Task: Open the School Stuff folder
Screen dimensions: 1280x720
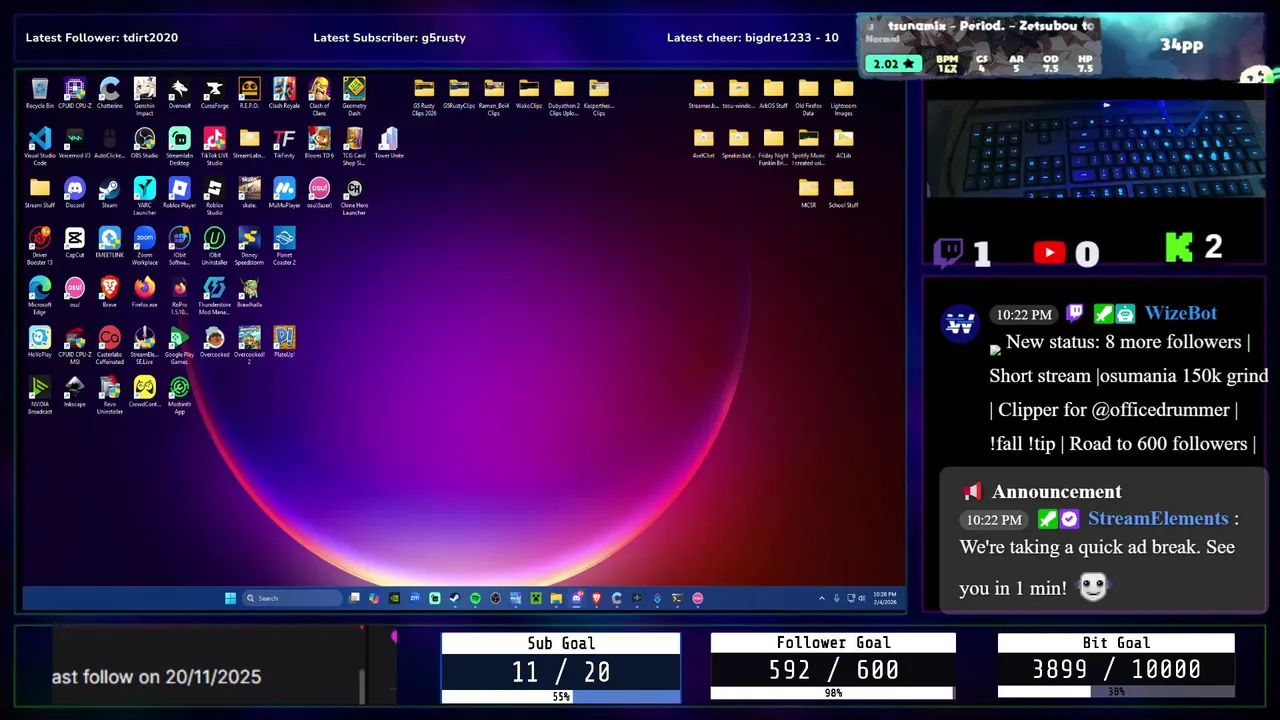Action: click(843, 192)
